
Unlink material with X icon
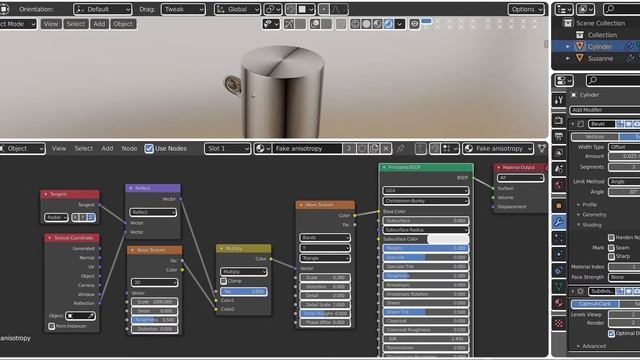386,149
